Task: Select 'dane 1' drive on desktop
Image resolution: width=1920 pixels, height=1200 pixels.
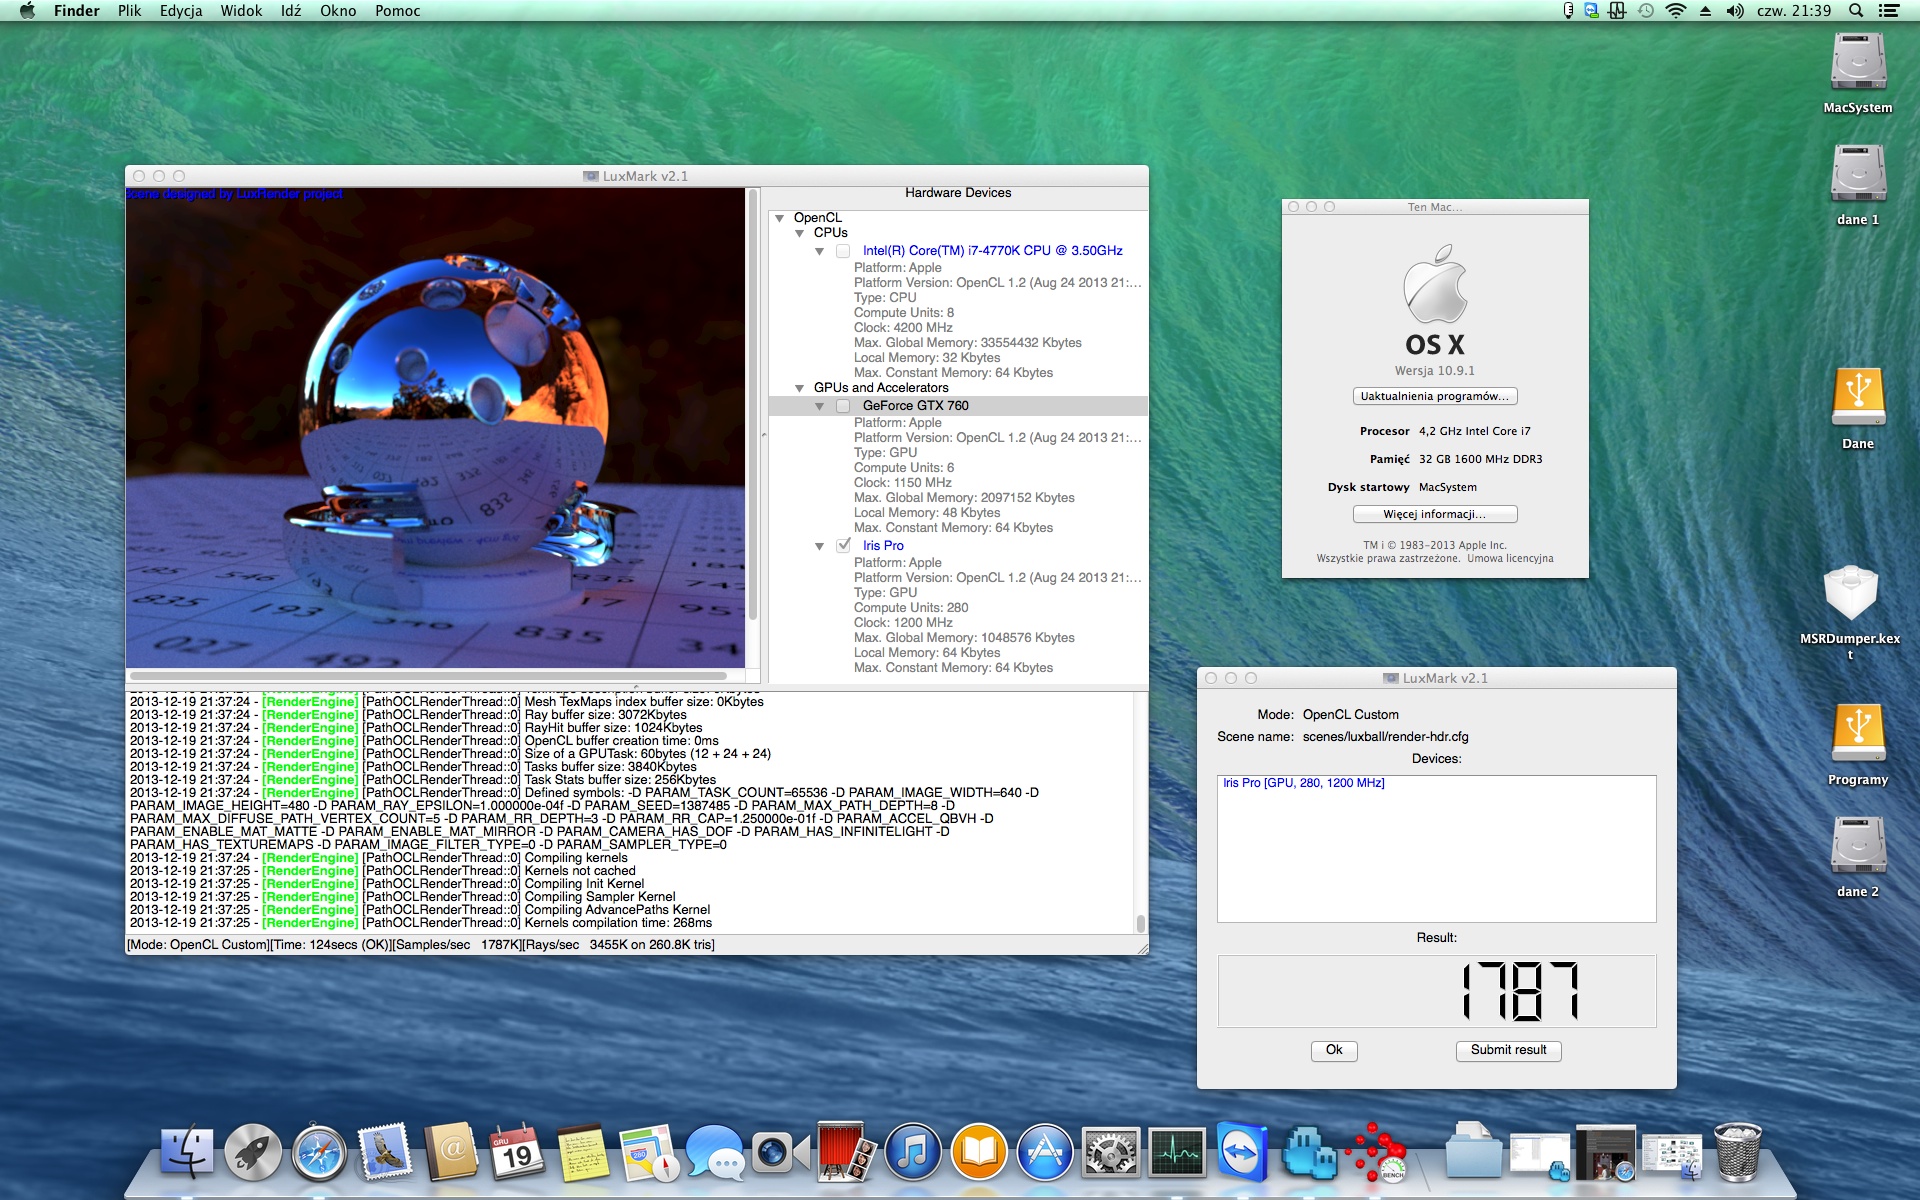Action: (1858, 185)
